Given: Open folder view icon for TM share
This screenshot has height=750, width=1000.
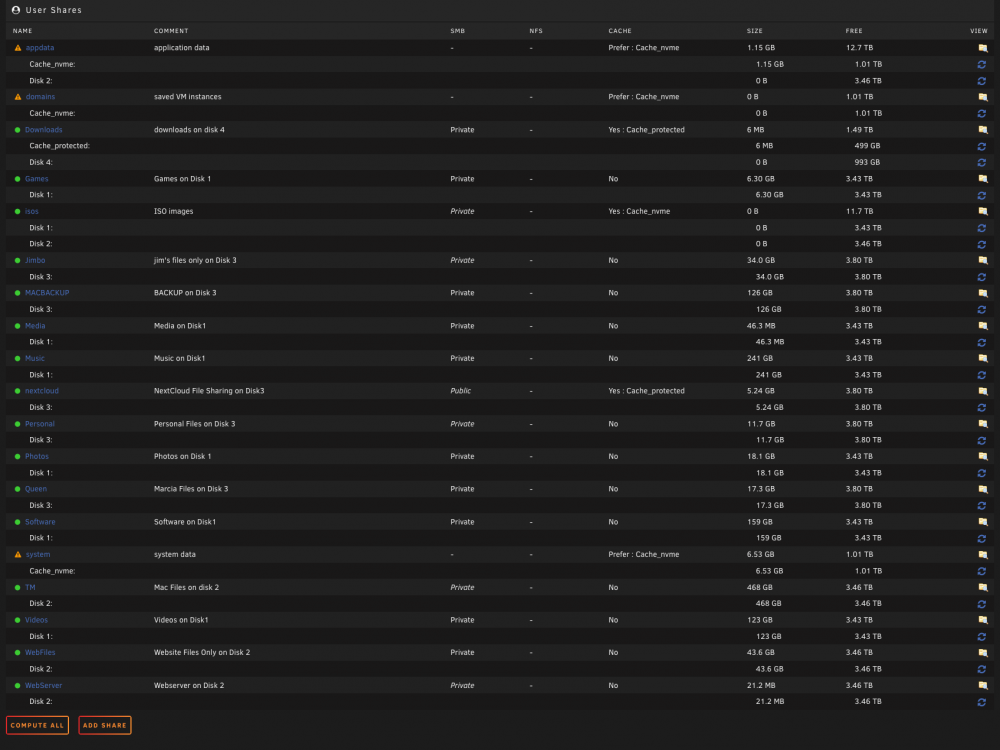Looking at the screenshot, I should [x=982, y=587].
